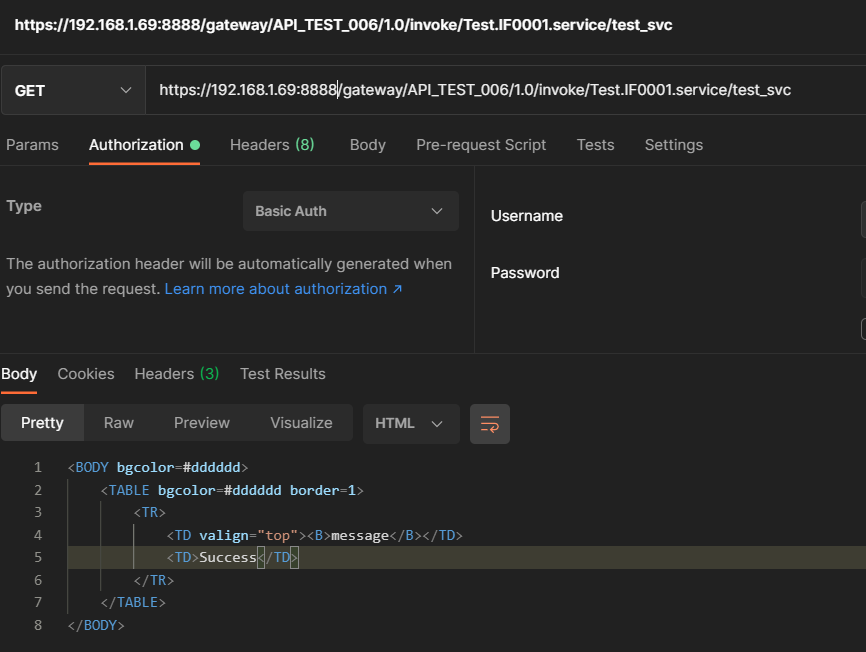Screen dimensions: 866x652
Task: Follow the Learn more about authorization link
Action: [x=283, y=289]
